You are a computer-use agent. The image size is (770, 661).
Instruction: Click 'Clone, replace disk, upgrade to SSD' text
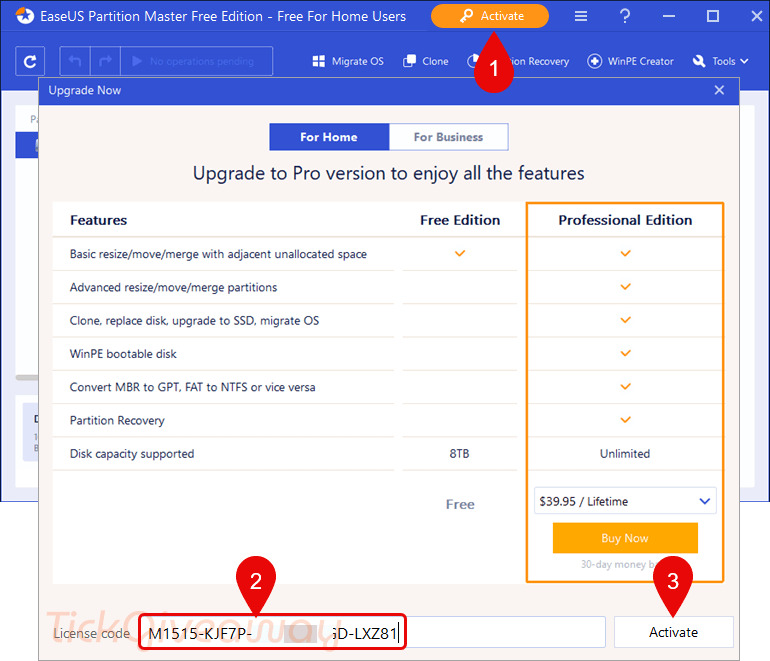coord(194,321)
